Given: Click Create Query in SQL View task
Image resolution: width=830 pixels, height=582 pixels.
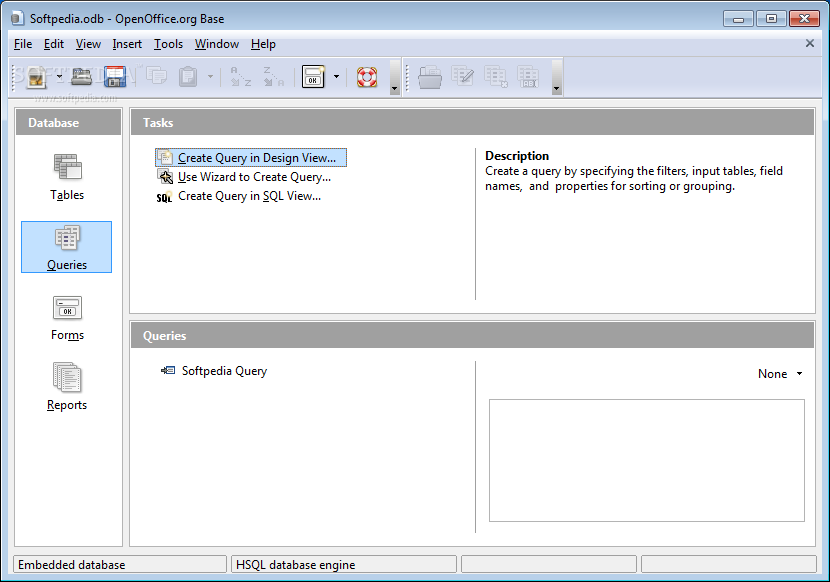Looking at the screenshot, I should [x=239, y=196].
